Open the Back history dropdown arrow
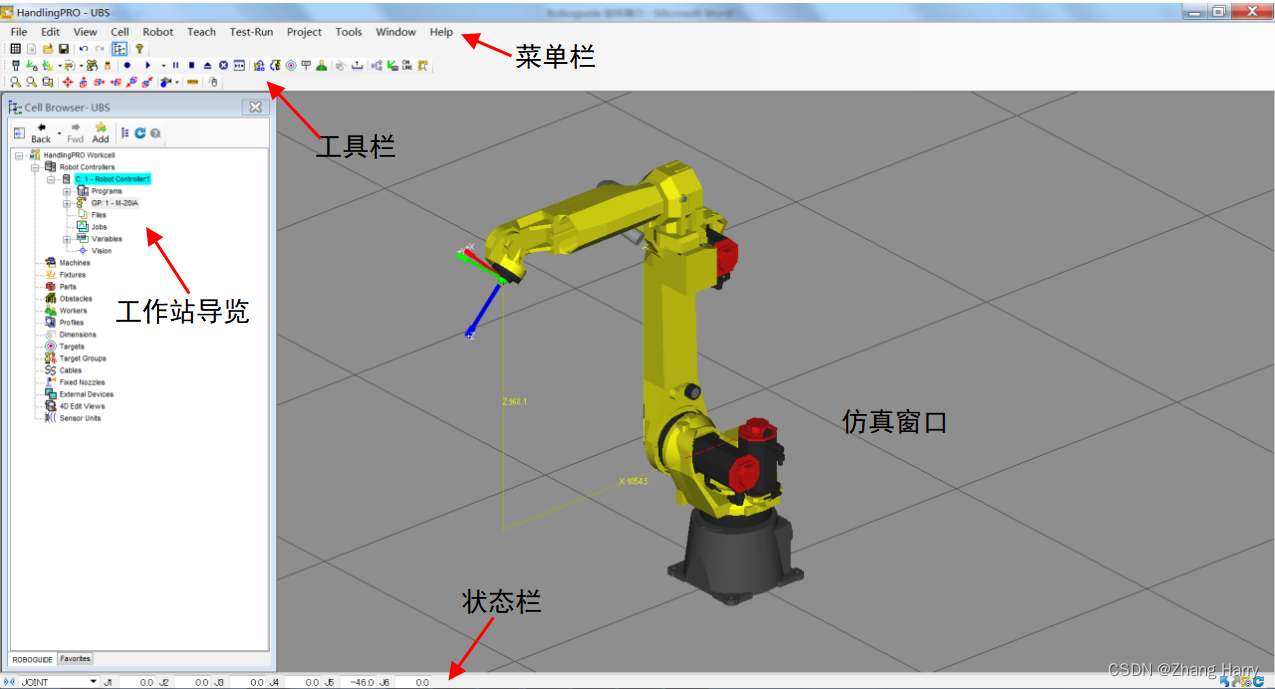 tap(59, 133)
